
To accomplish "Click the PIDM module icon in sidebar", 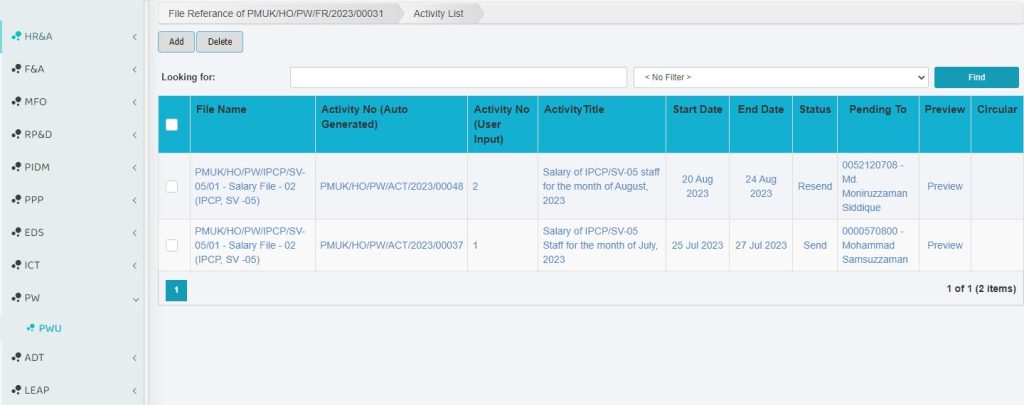I will point(14,167).
